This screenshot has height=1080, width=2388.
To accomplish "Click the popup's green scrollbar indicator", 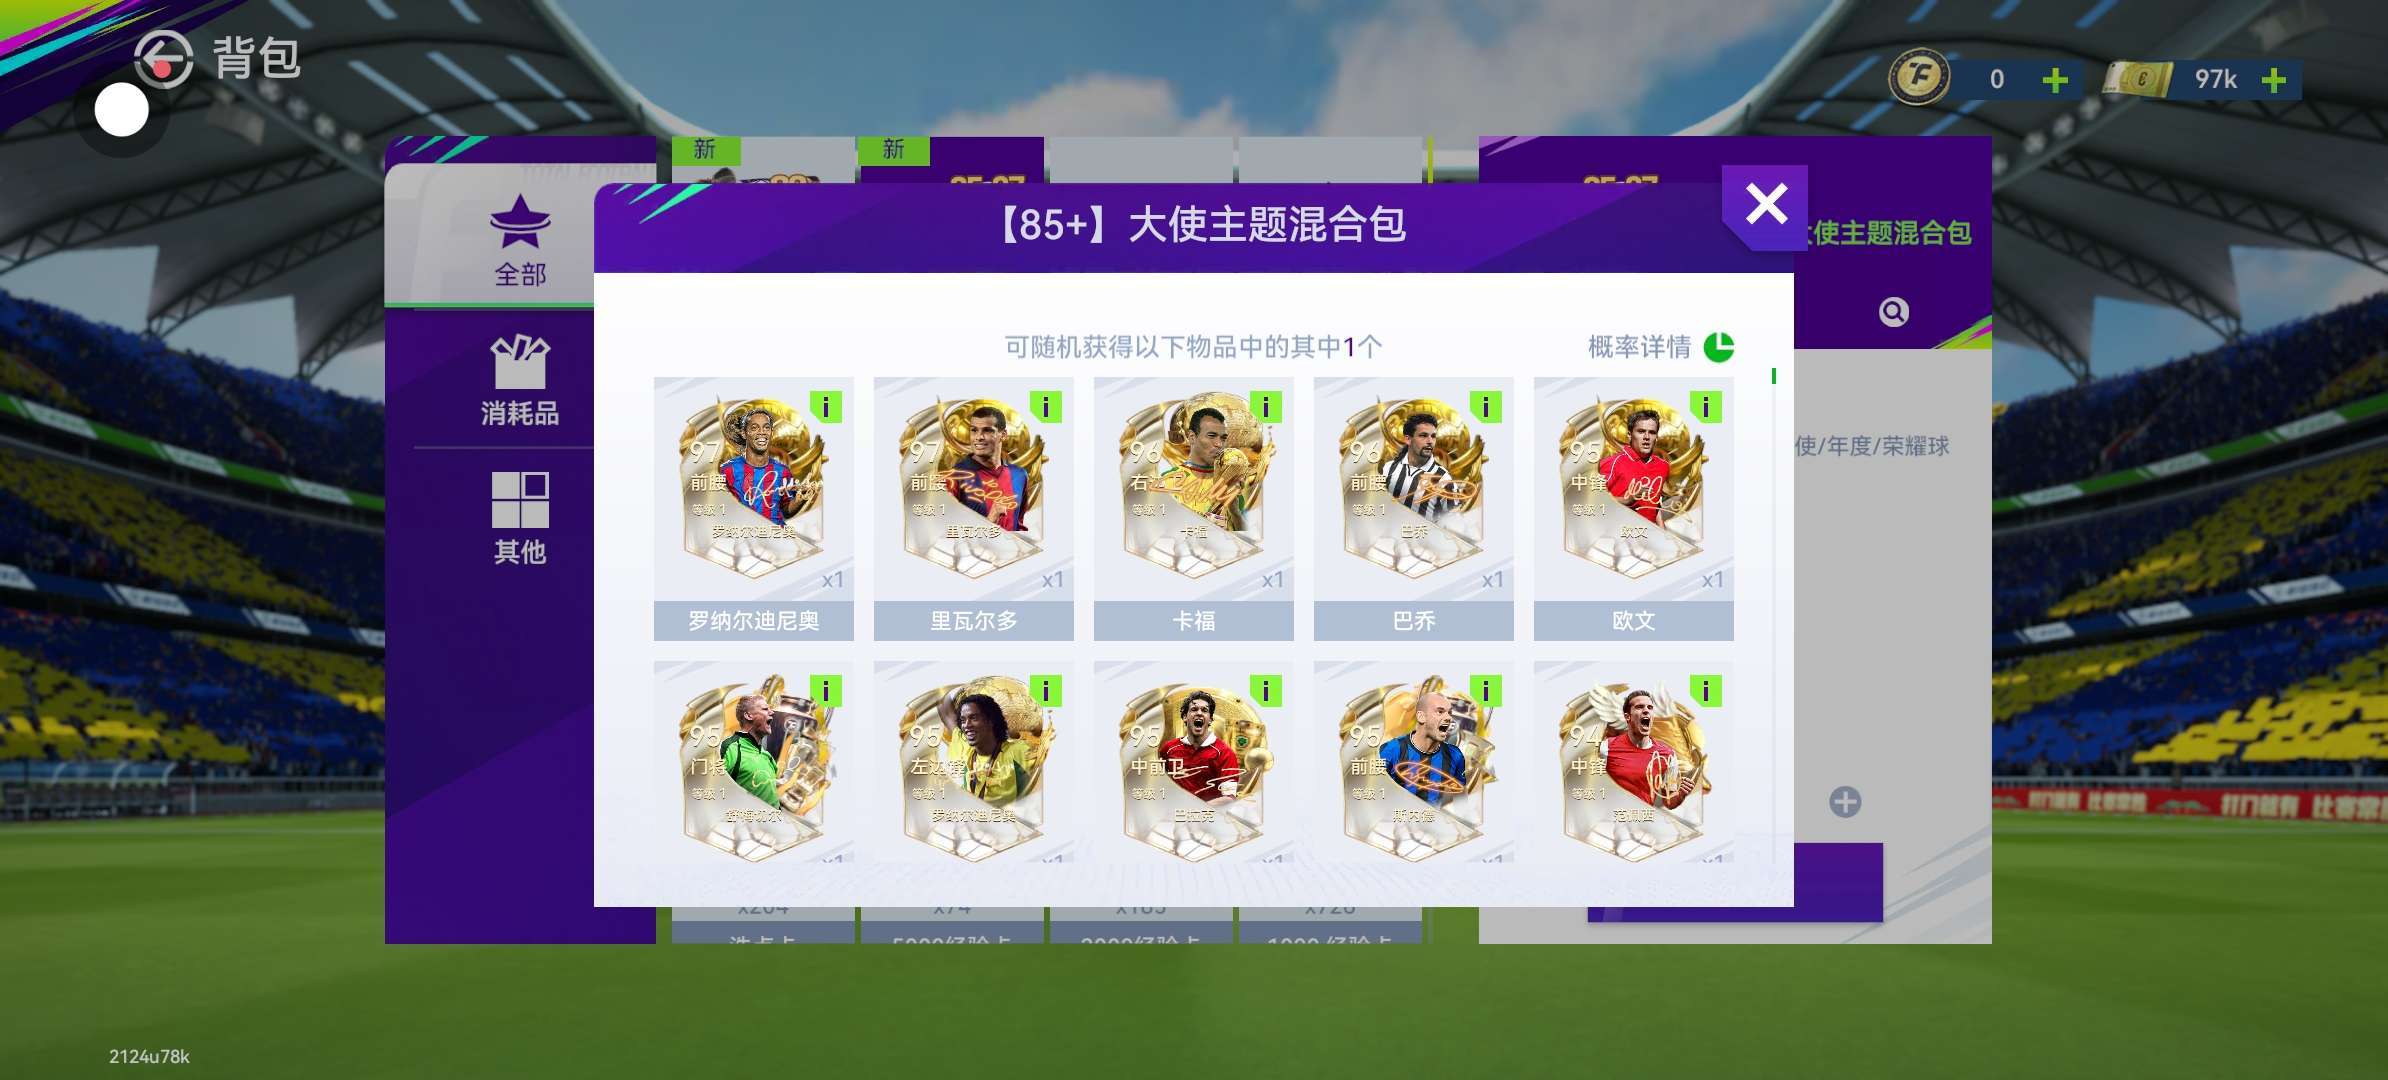I will [x=1773, y=376].
